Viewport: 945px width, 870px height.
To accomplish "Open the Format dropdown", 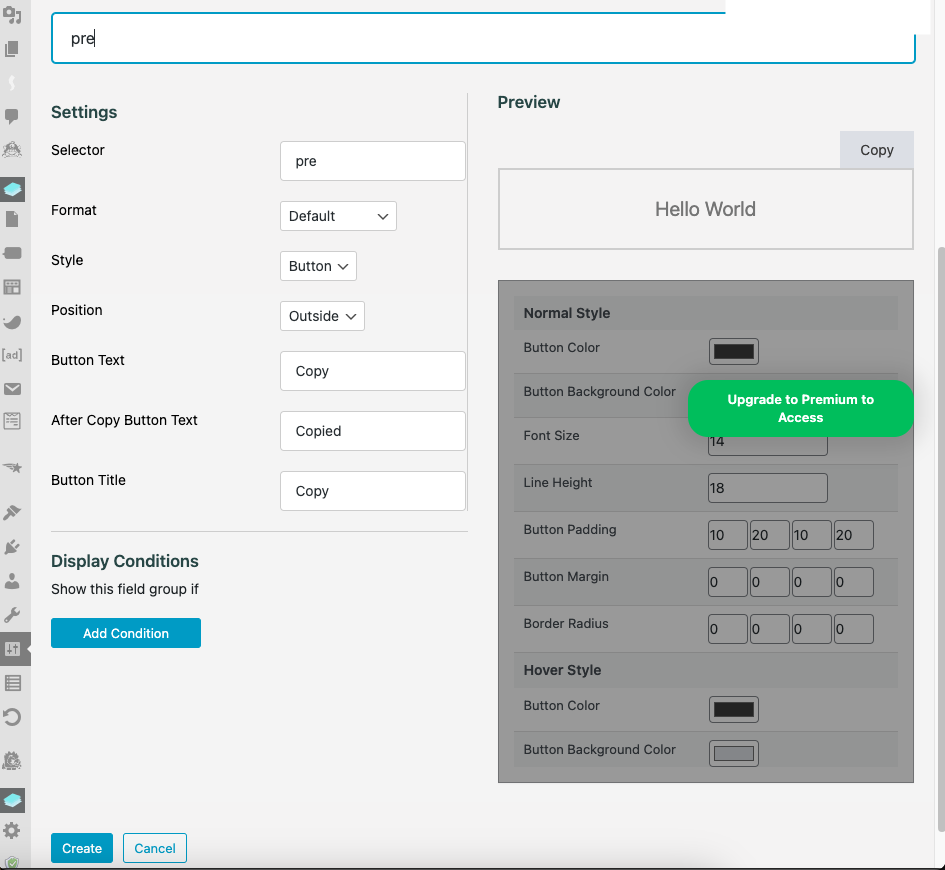I will [x=338, y=216].
